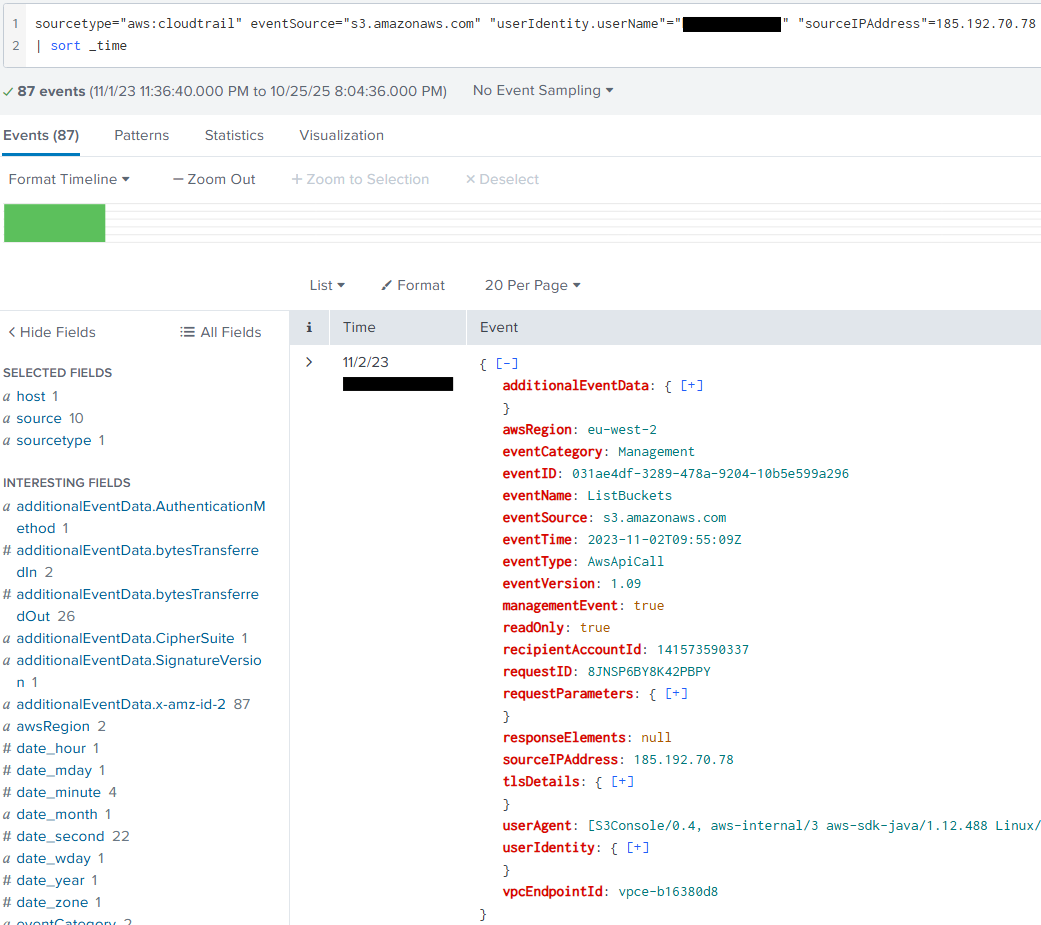Collapse sidebar with Hide Fields chevron
This screenshot has width=1041, height=925.
point(12,332)
